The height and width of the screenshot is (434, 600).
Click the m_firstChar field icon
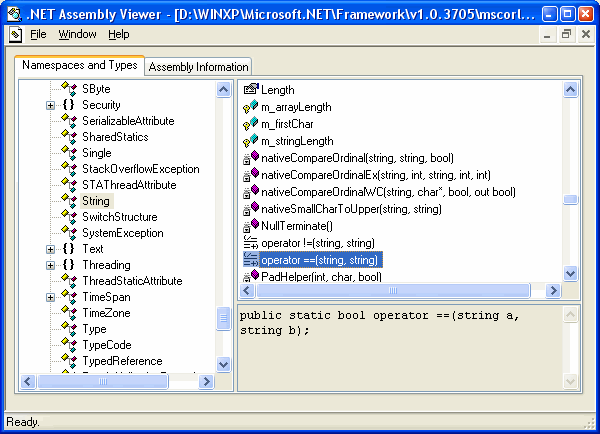251,124
